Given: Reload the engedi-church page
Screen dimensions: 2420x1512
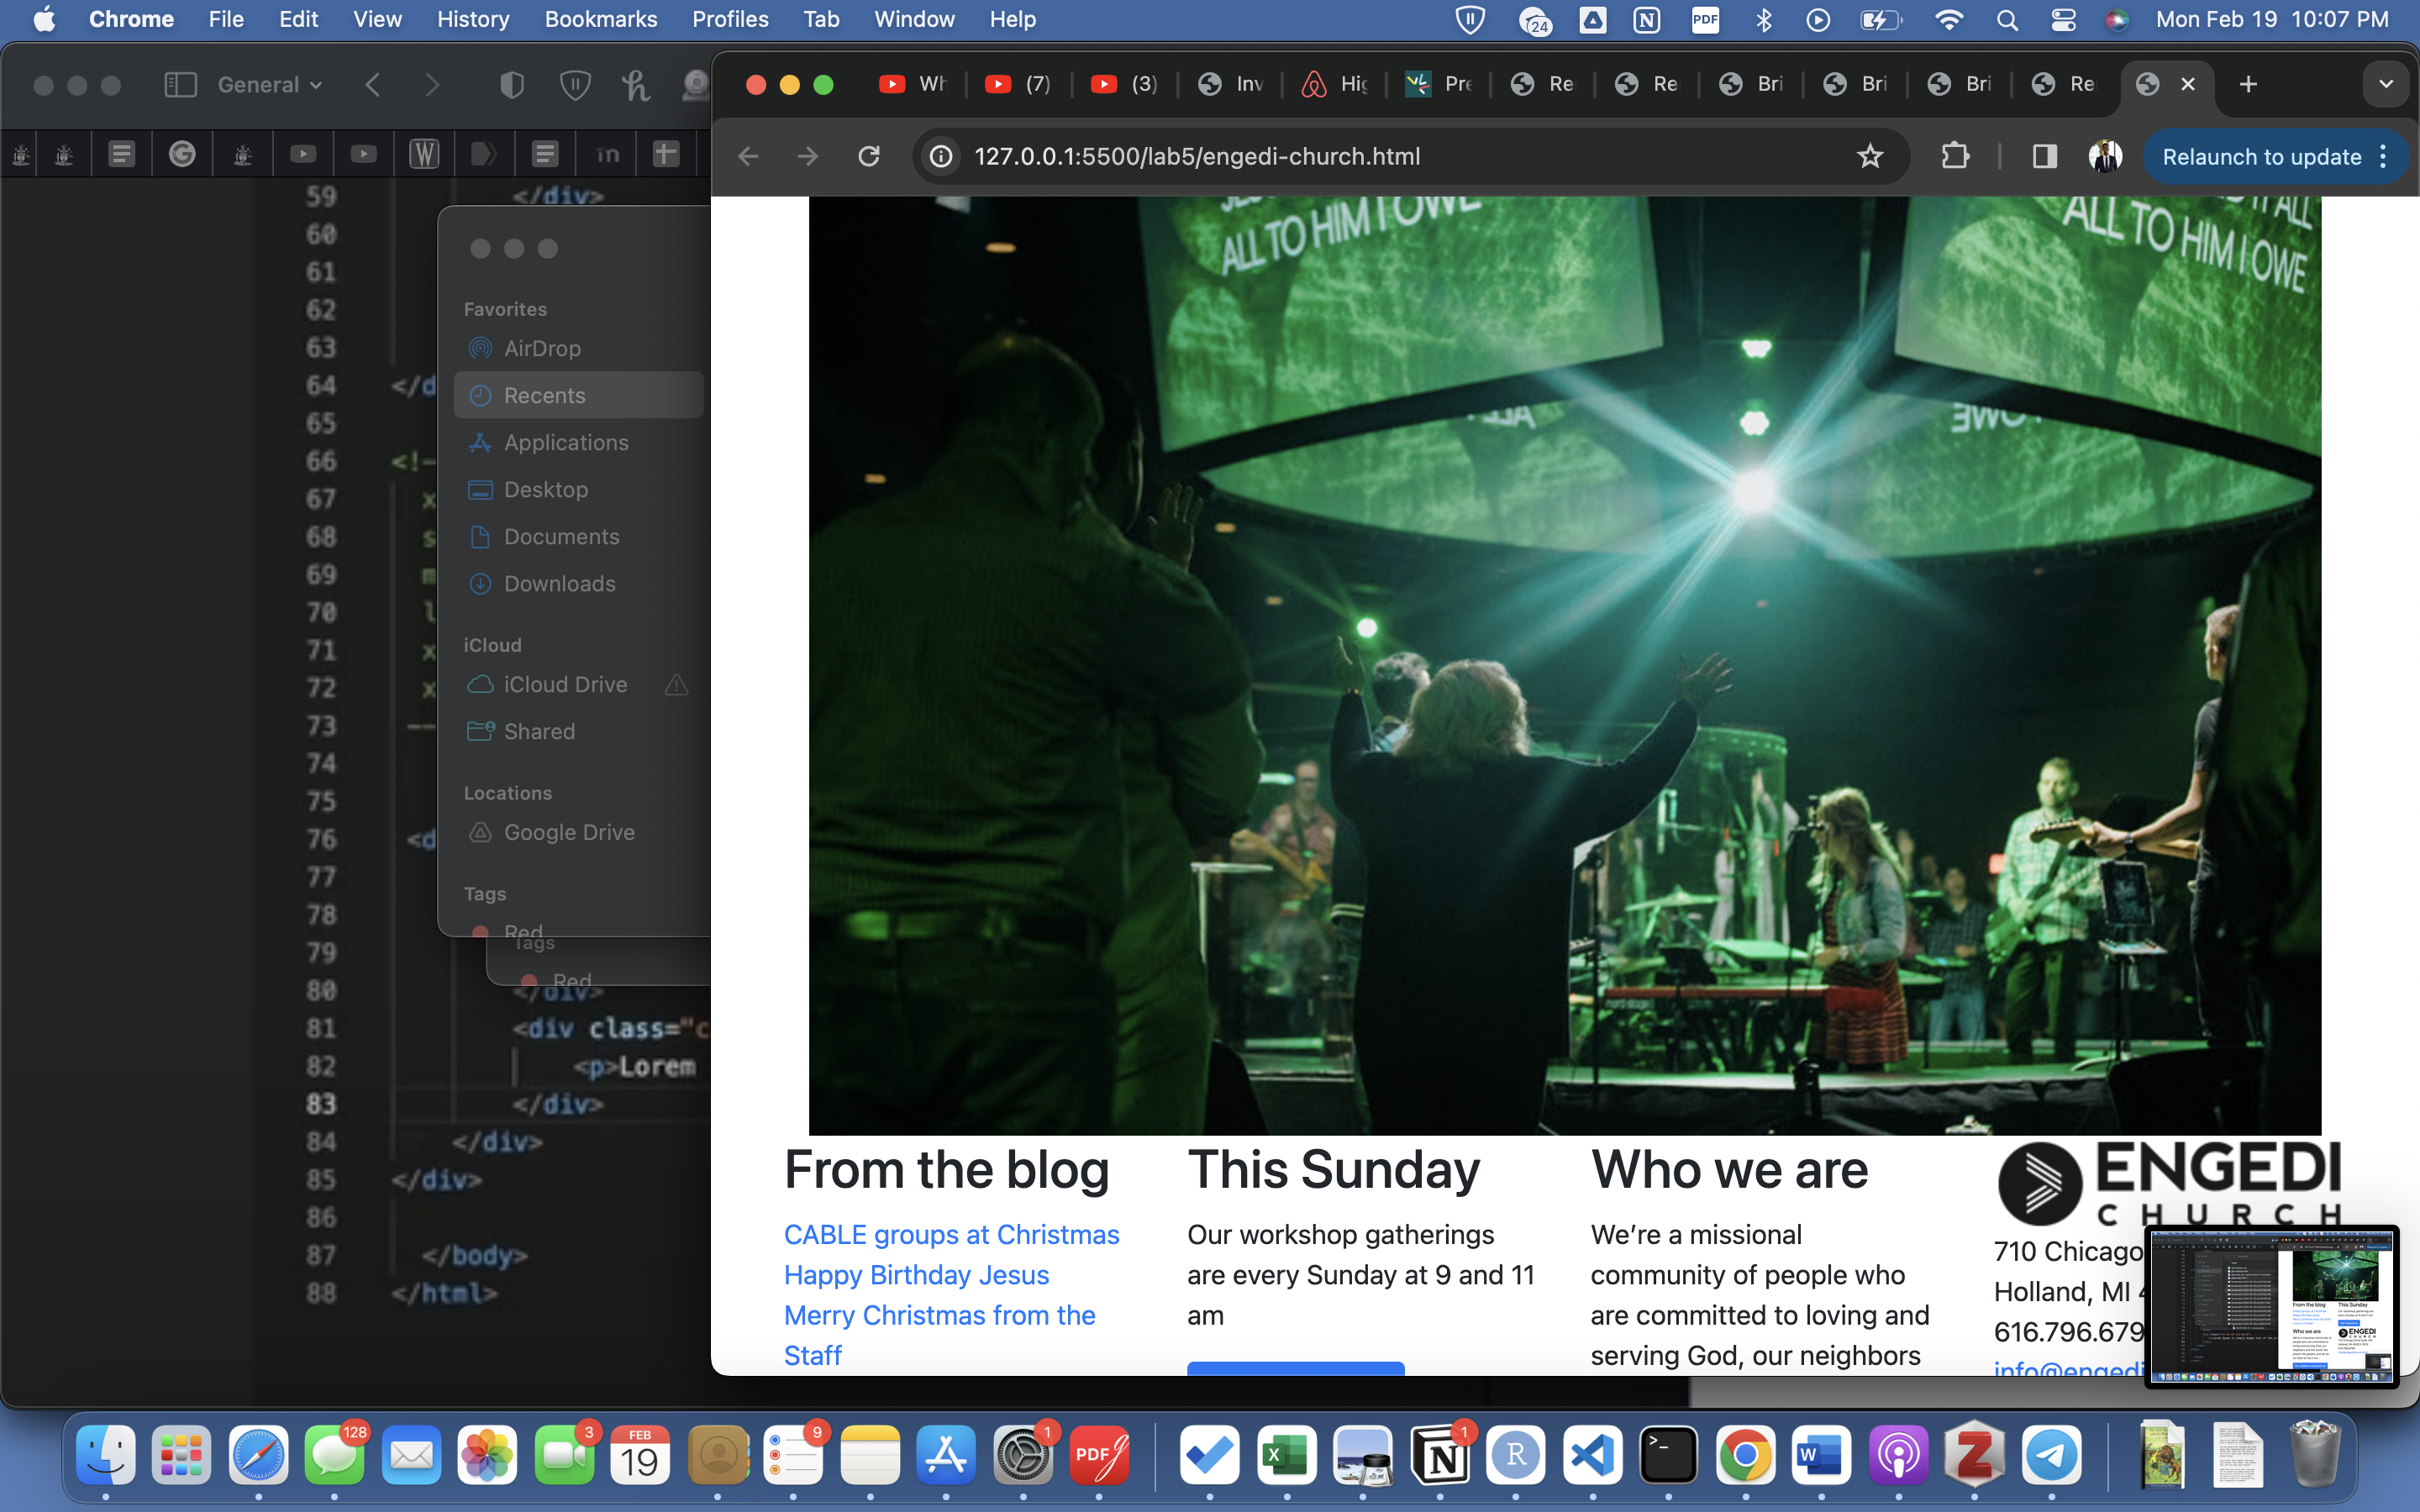Looking at the screenshot, I should tap(869, 156).
